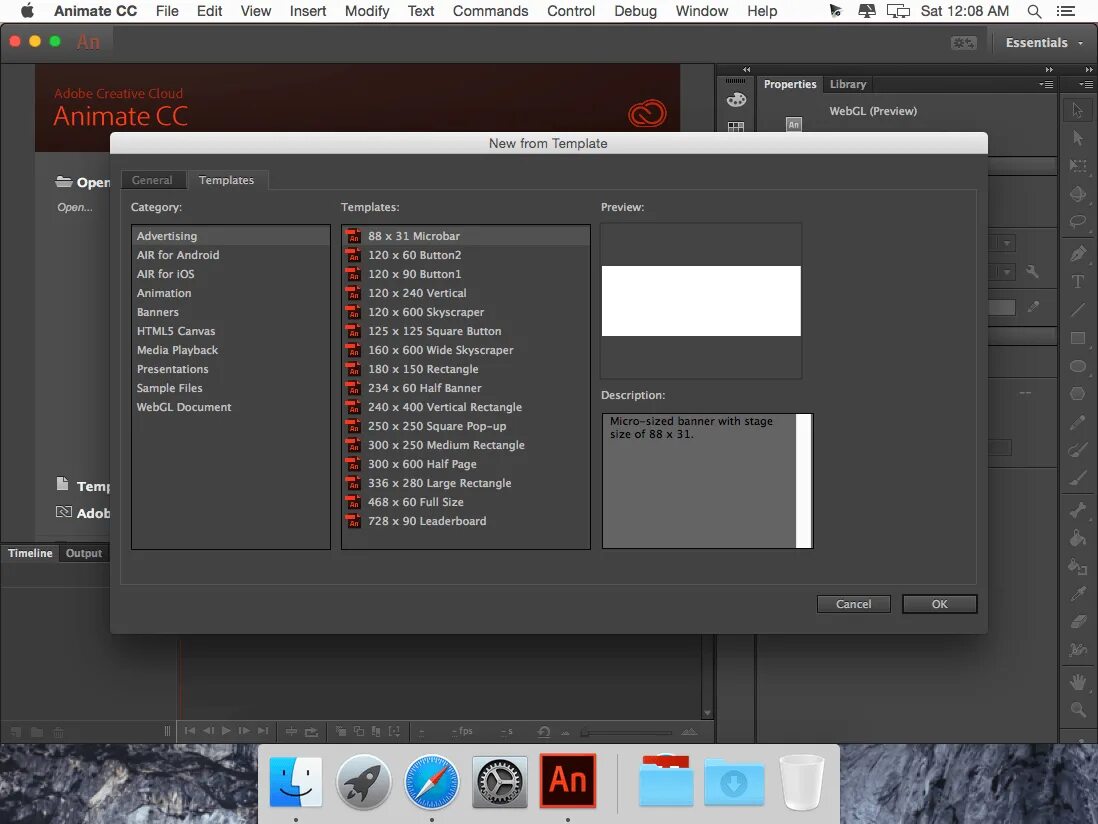
Task: Select the Banners category
Action: 230,312
